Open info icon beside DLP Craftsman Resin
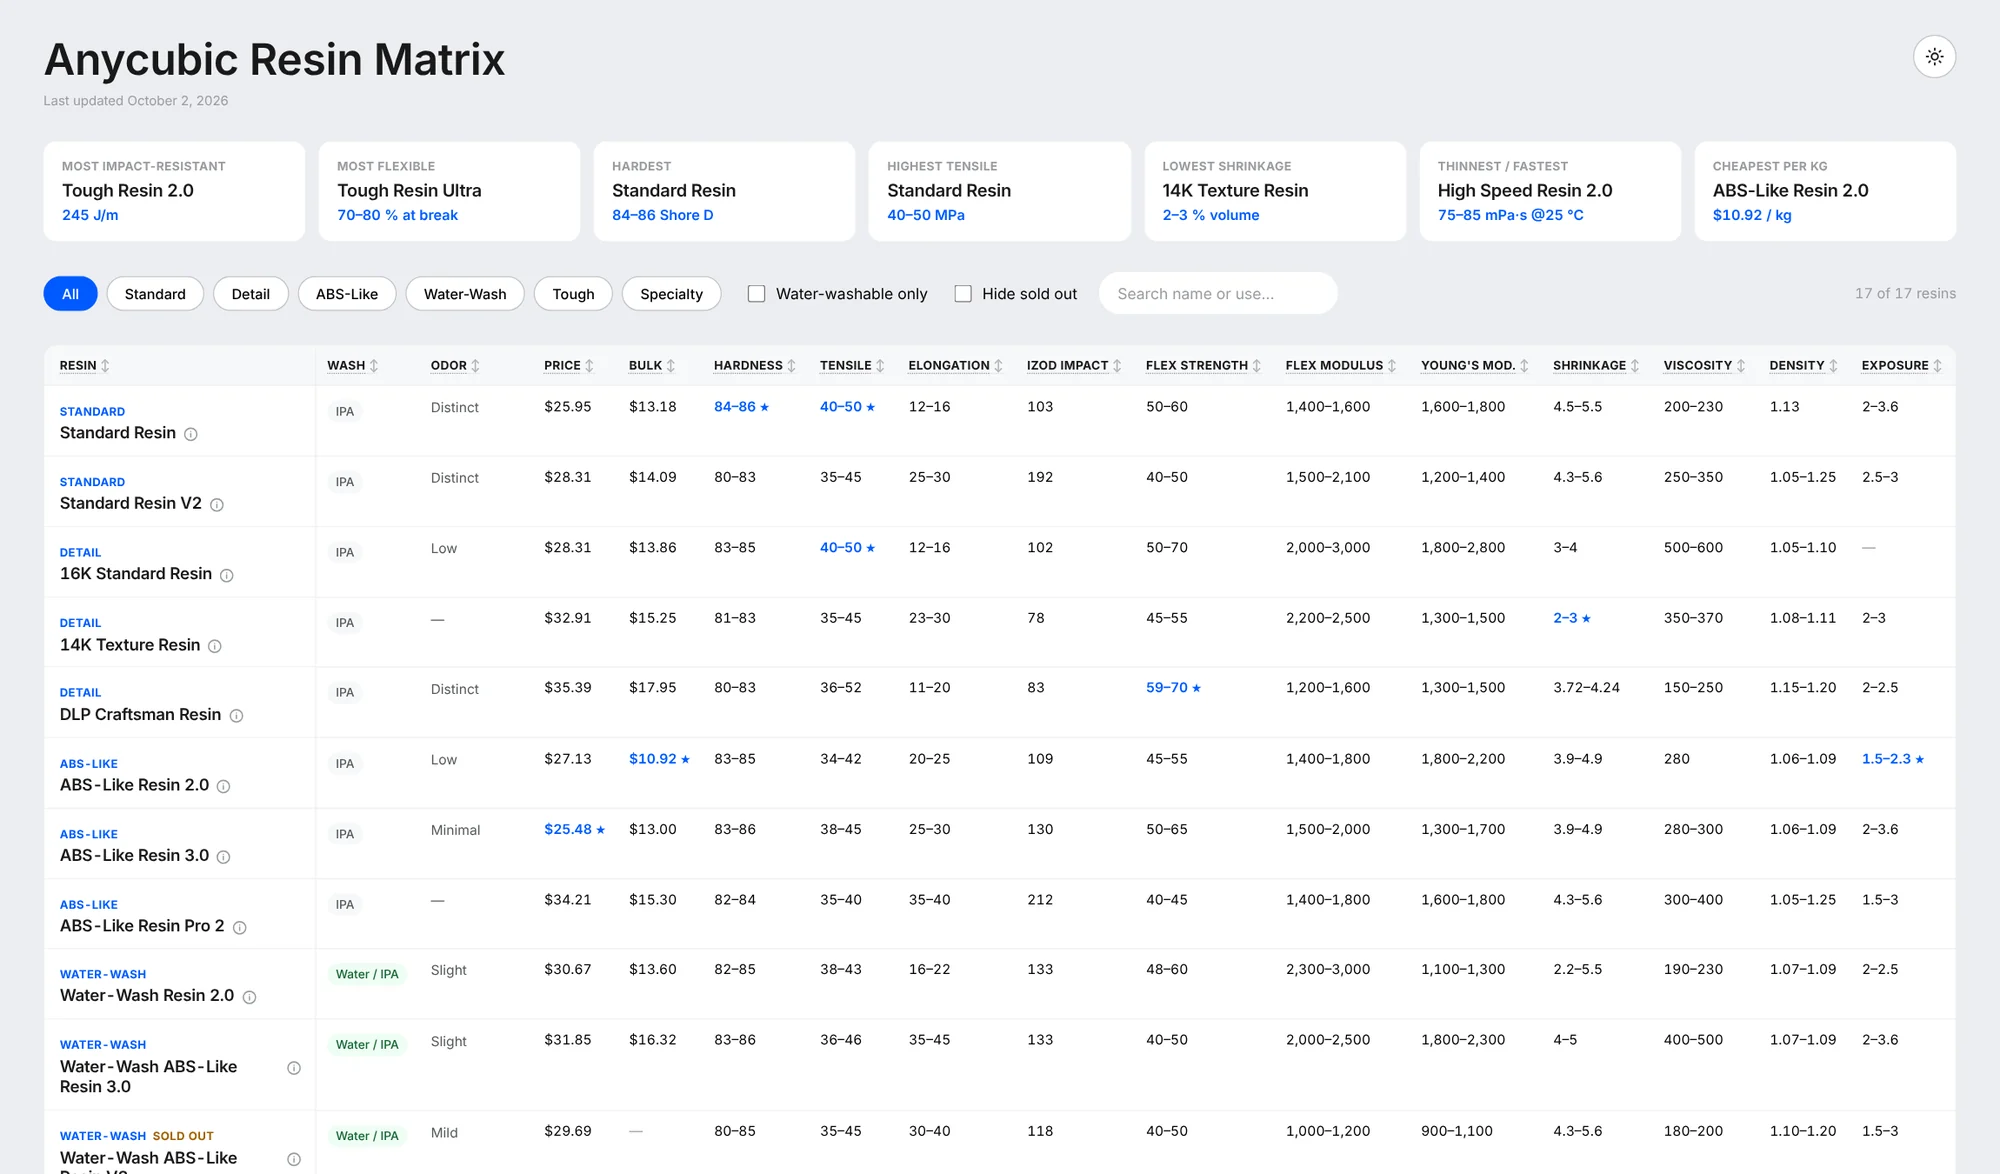Viewport: 2000px width, 1174px height. [x=237, y=716]
